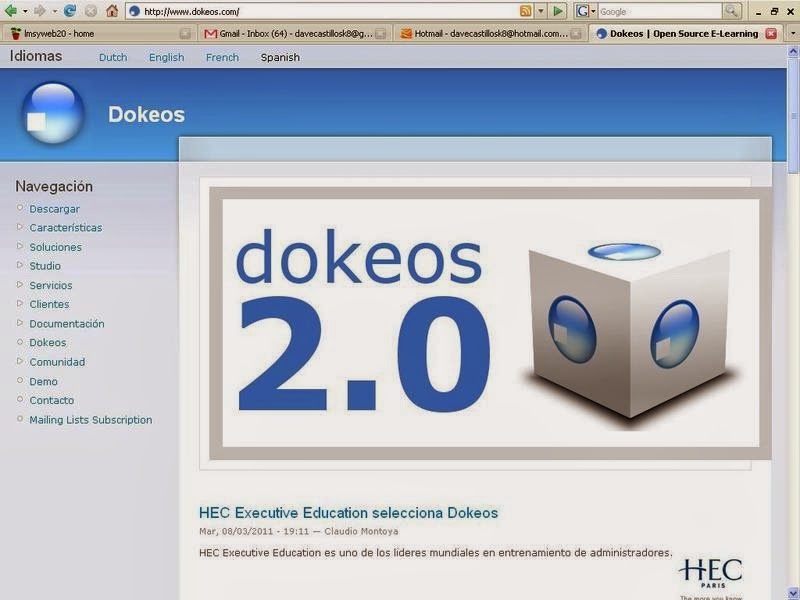
Task: Click the search magnifier icon
Action: pos(731,11)
